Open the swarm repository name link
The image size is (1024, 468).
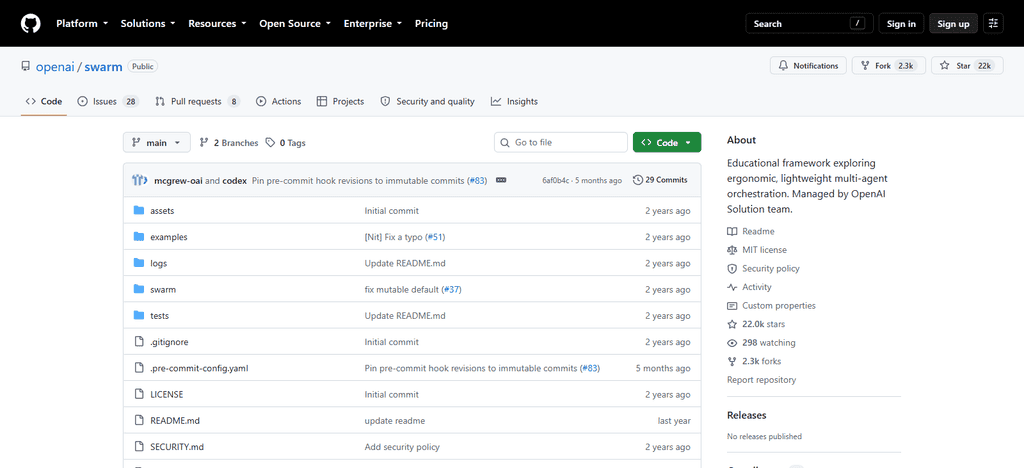coord(103,67)
